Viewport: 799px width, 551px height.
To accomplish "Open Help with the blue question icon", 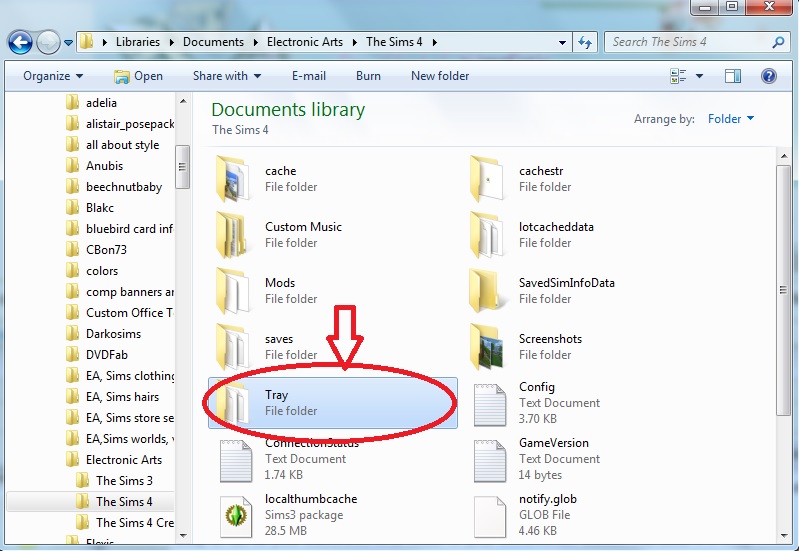I will coord(768,76).
